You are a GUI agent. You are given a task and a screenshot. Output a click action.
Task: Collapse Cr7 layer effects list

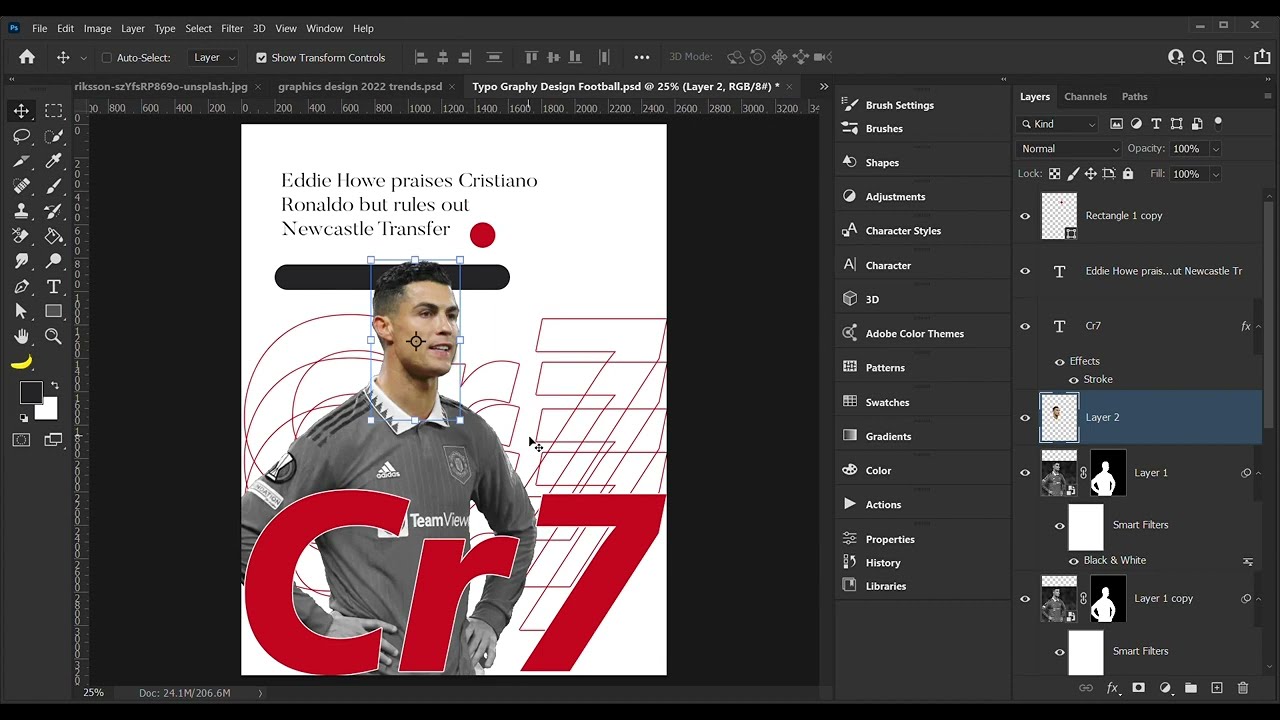[x=1258, y=326]
